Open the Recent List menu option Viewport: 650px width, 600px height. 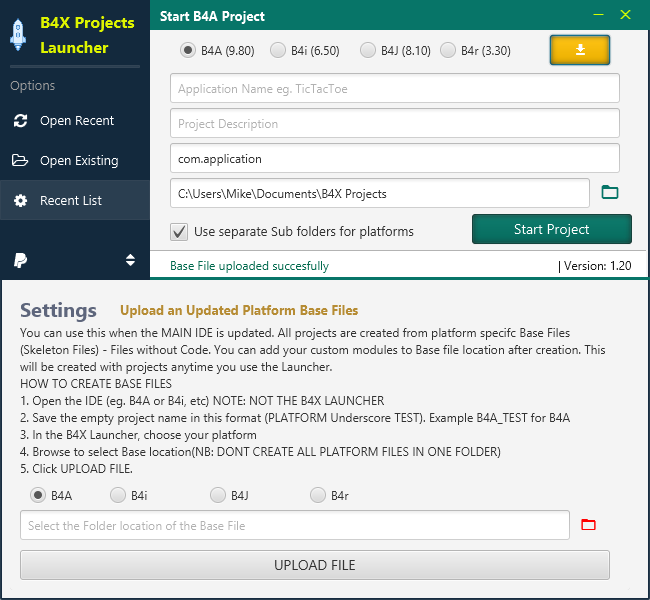[75, 200]
